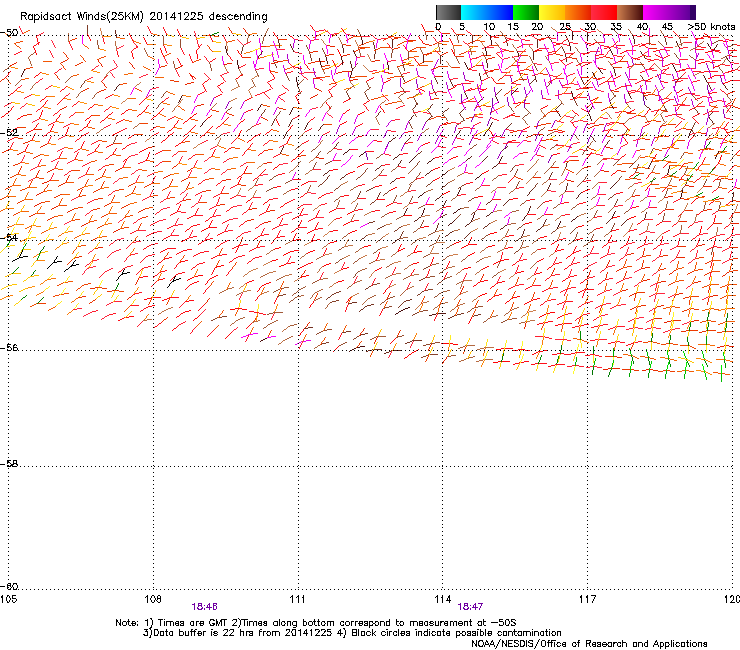Click the magenta-purple 40-50 knots legend swatch
Screen dimensions: 740x650
click(x=669, y=12)
